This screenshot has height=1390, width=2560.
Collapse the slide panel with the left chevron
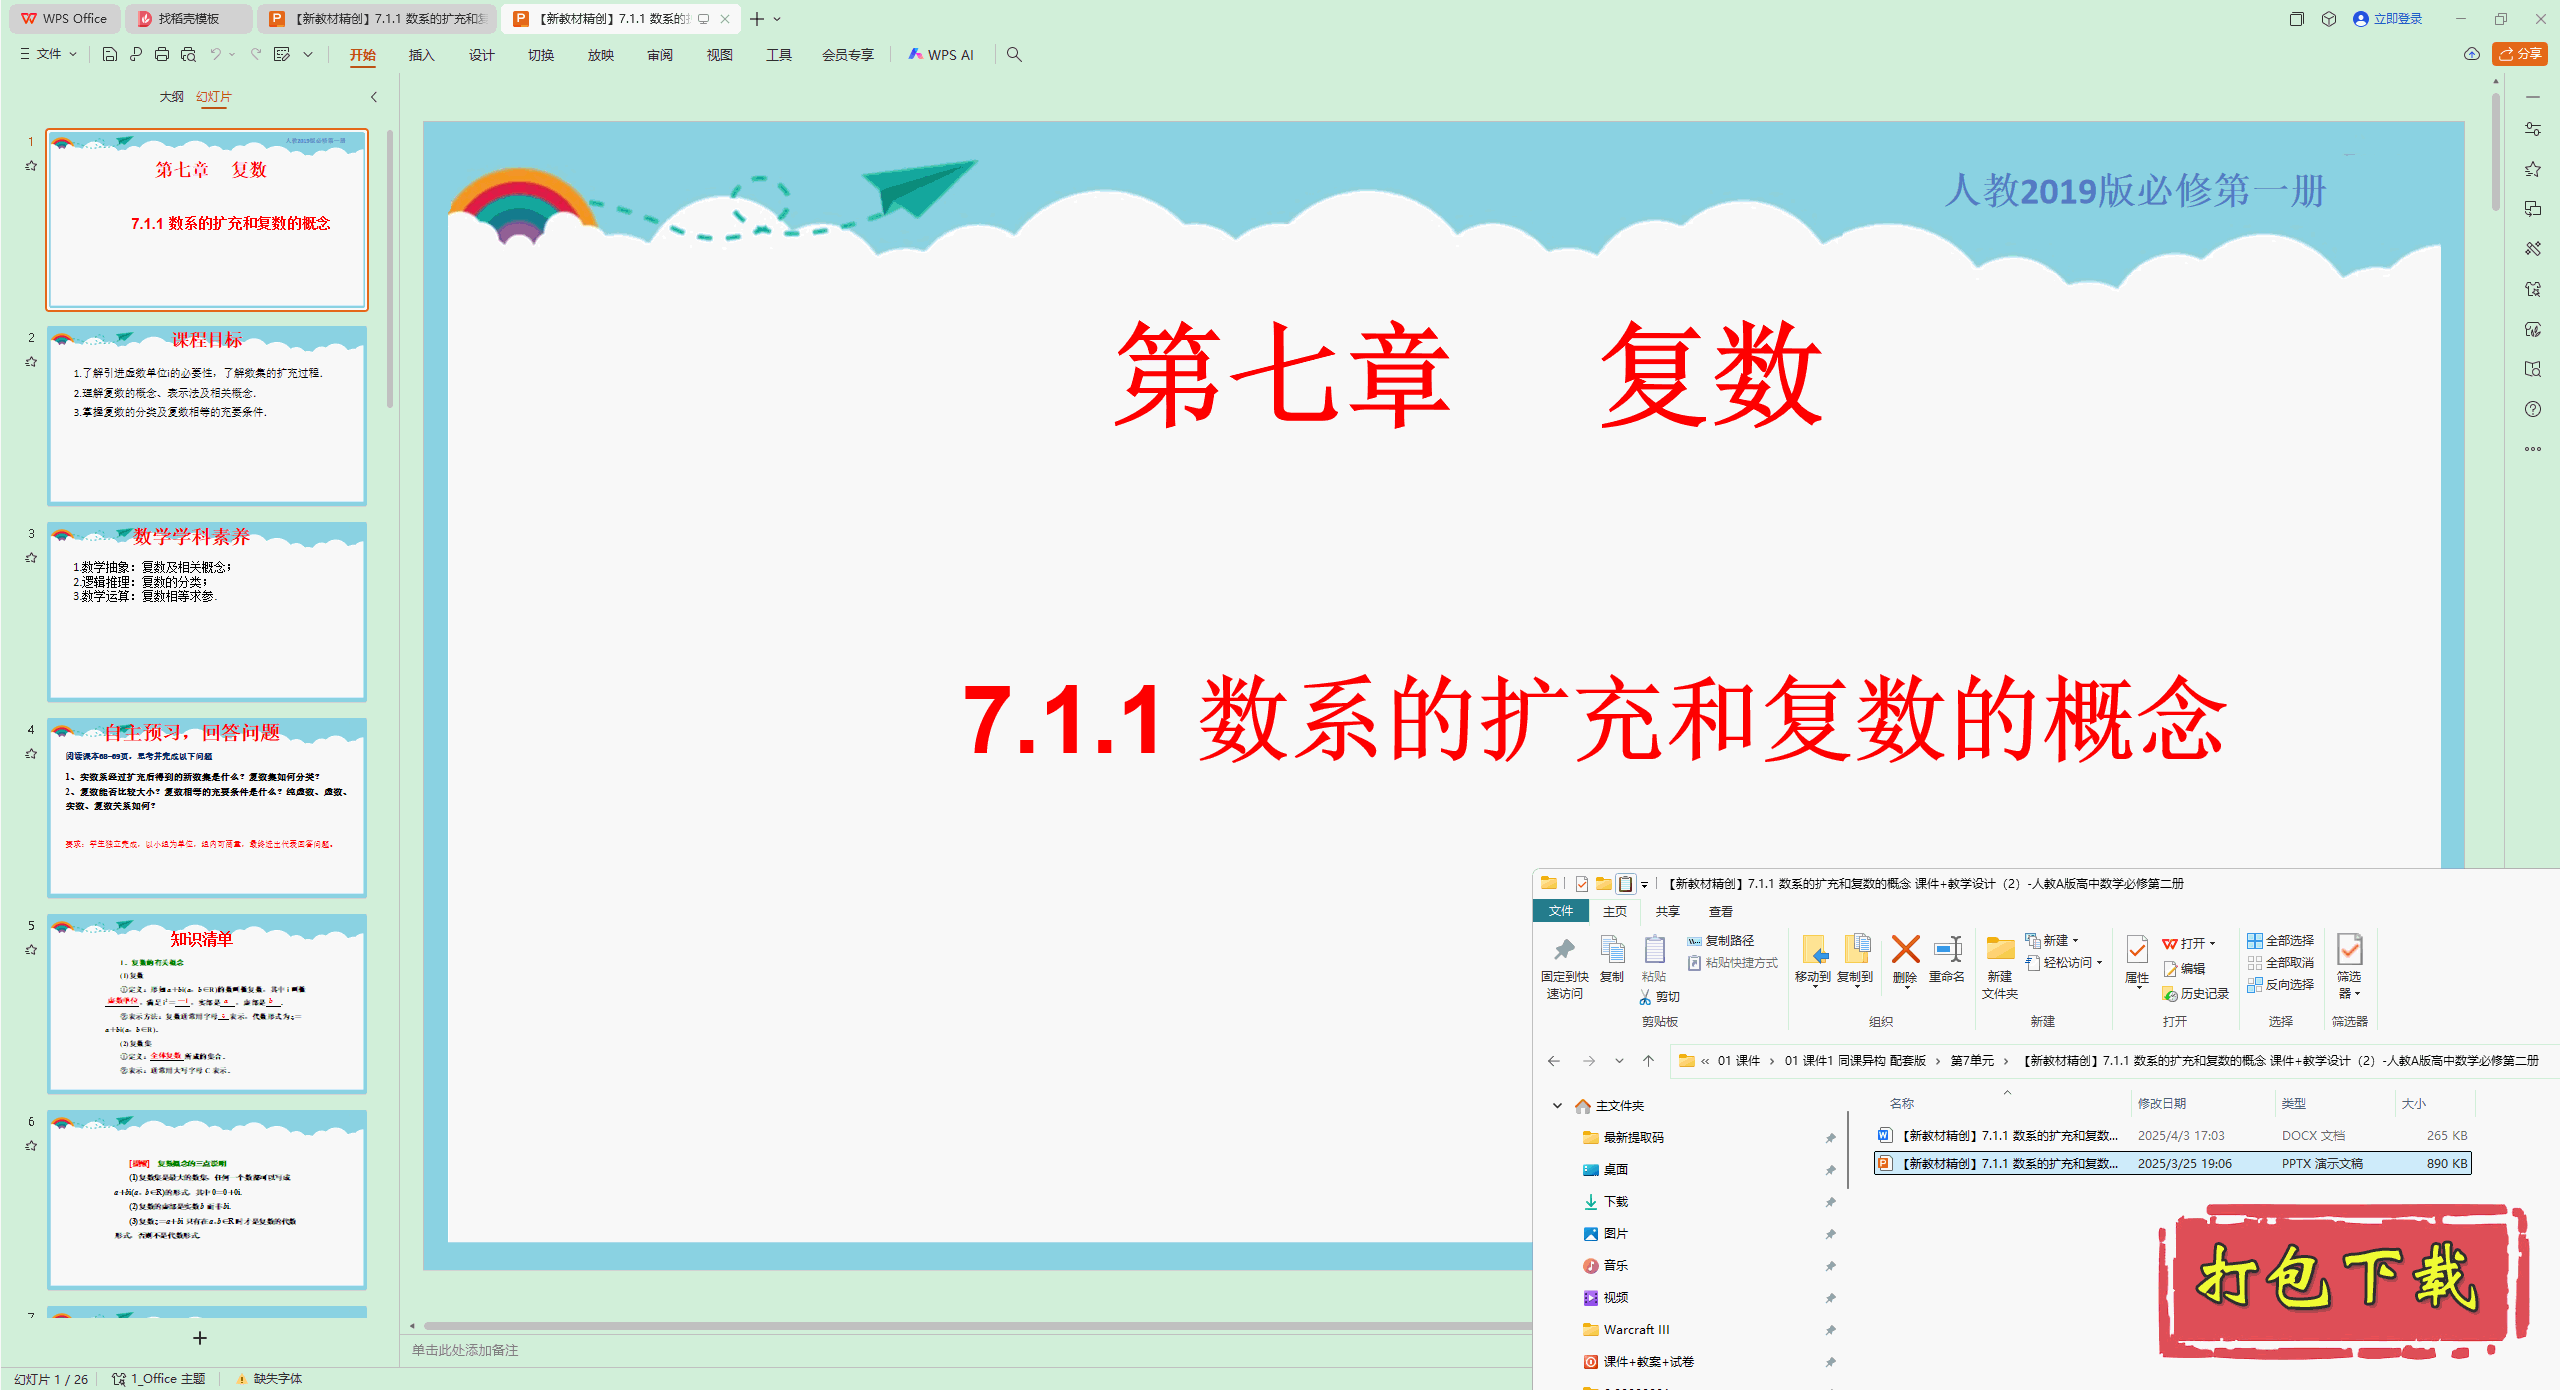[x=373, y=97]
